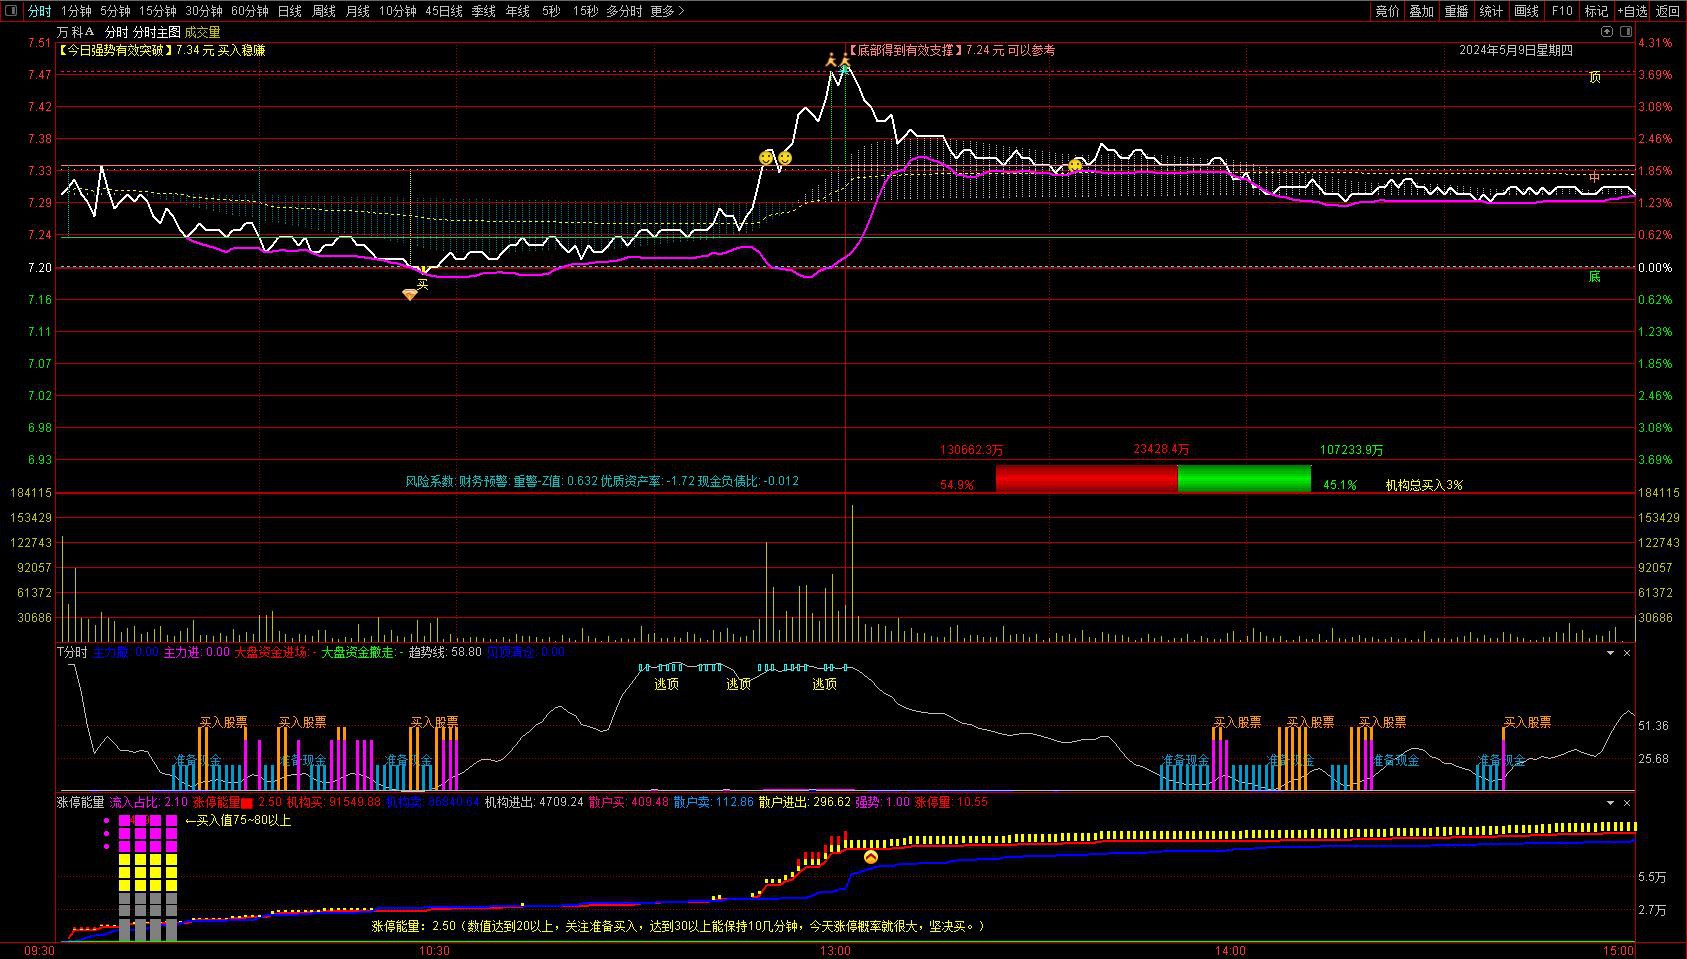The width and height of the screenshot is (1687, 959).
Task: Switch to the 30分钟 chart period
Action: point(203,11)
